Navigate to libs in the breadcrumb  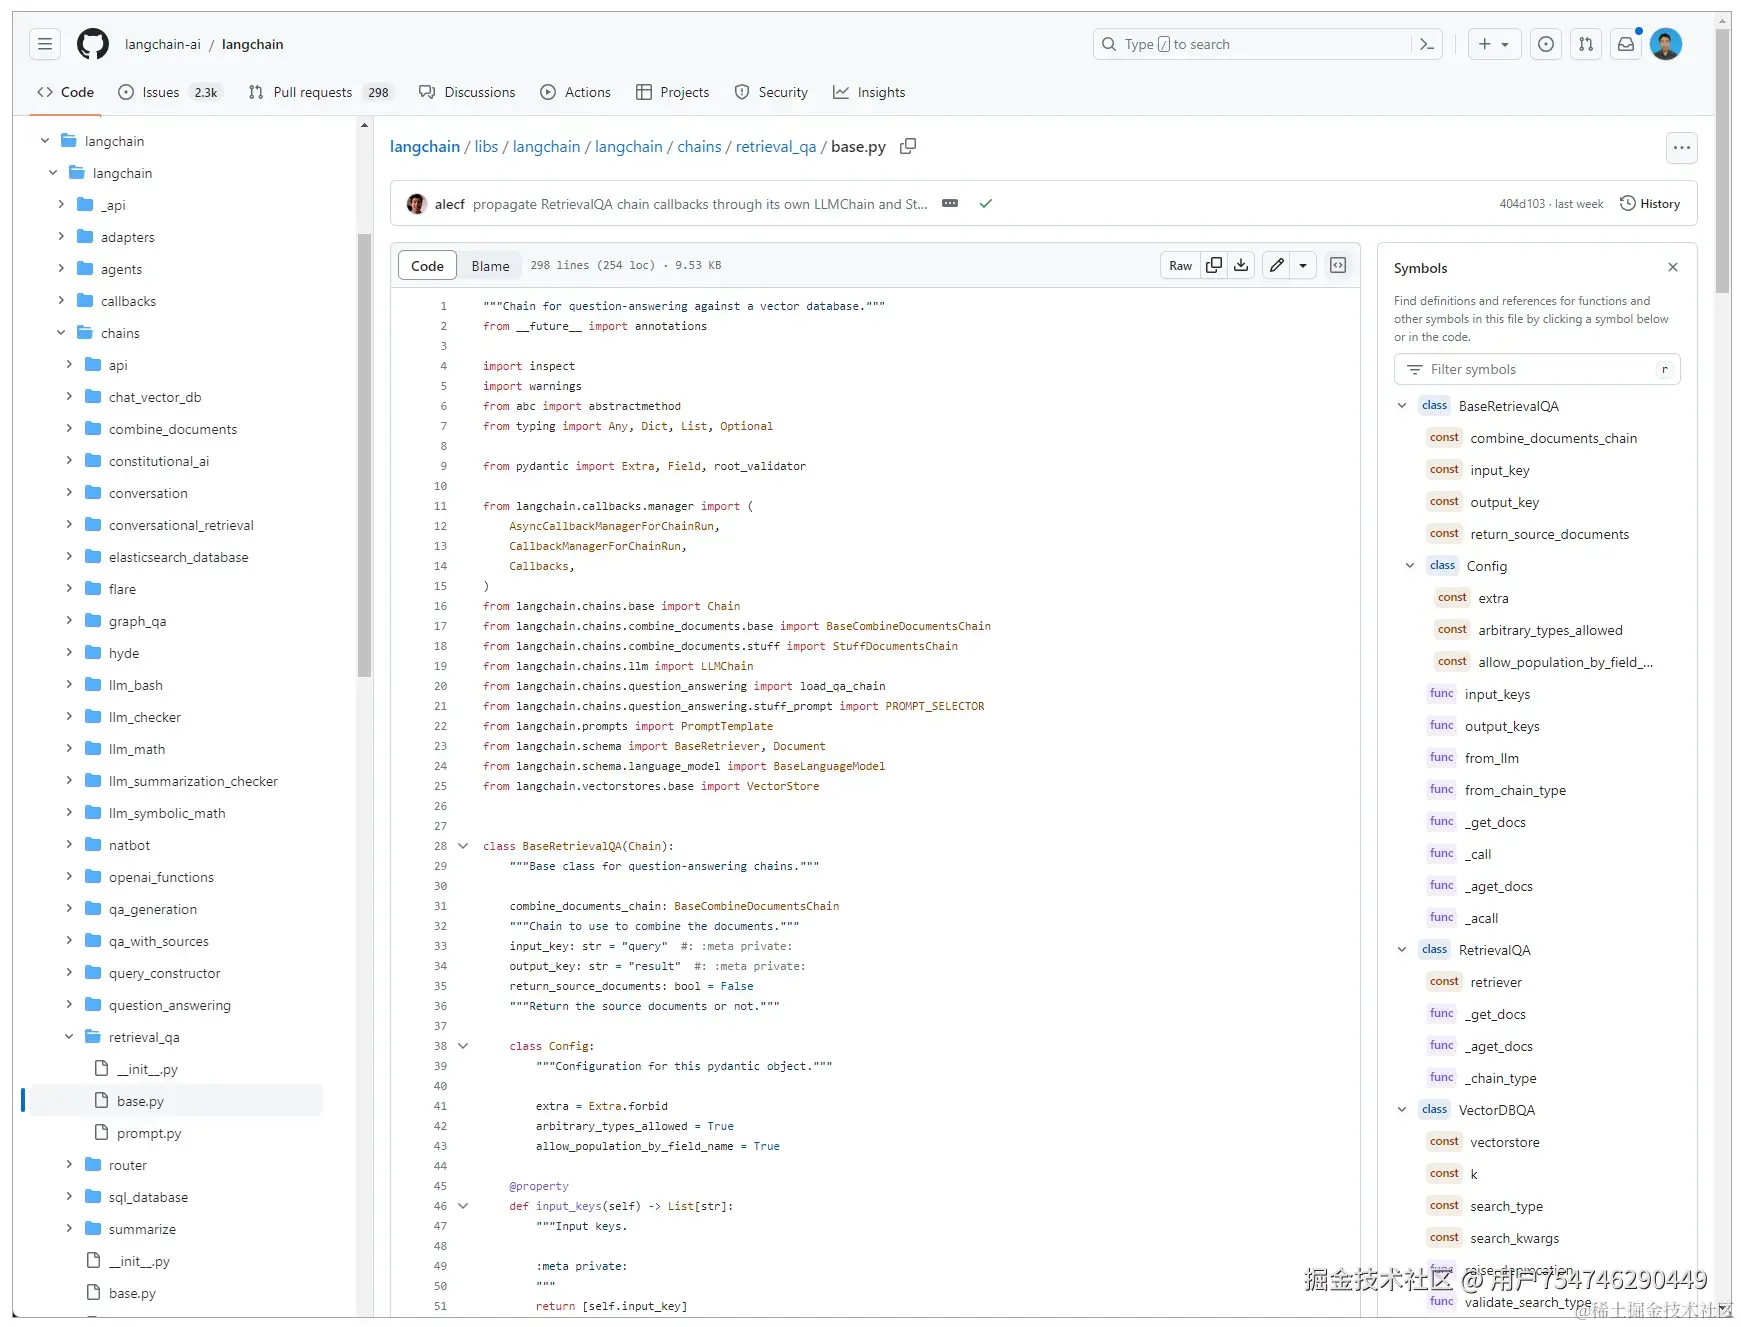[x=486, y=147]
